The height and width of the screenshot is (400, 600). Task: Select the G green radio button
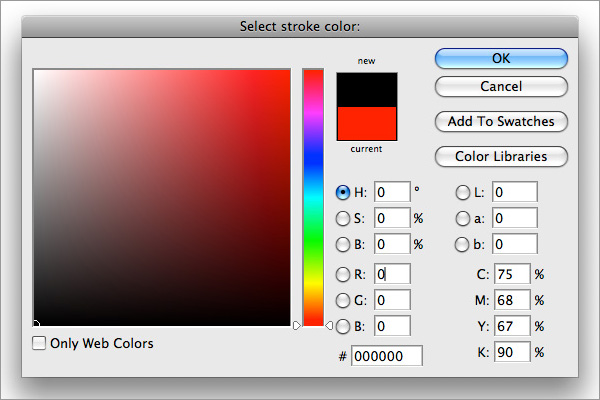click(343, 300)
